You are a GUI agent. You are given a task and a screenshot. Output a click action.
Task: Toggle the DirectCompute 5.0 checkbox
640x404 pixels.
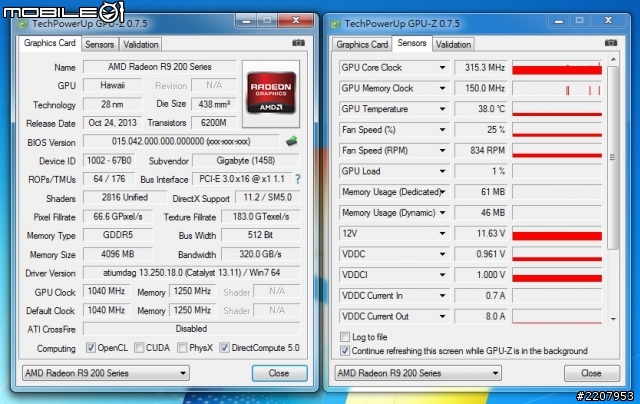click(224, 348)
